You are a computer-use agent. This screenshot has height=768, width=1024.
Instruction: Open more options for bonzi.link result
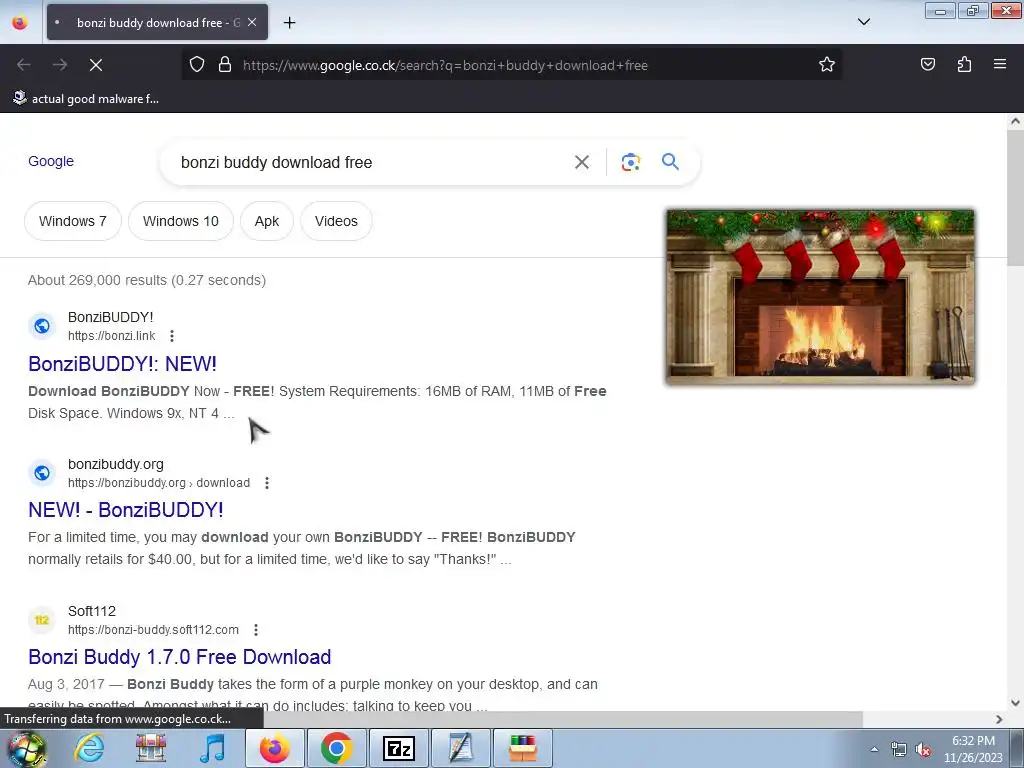[x=172, y=336]
